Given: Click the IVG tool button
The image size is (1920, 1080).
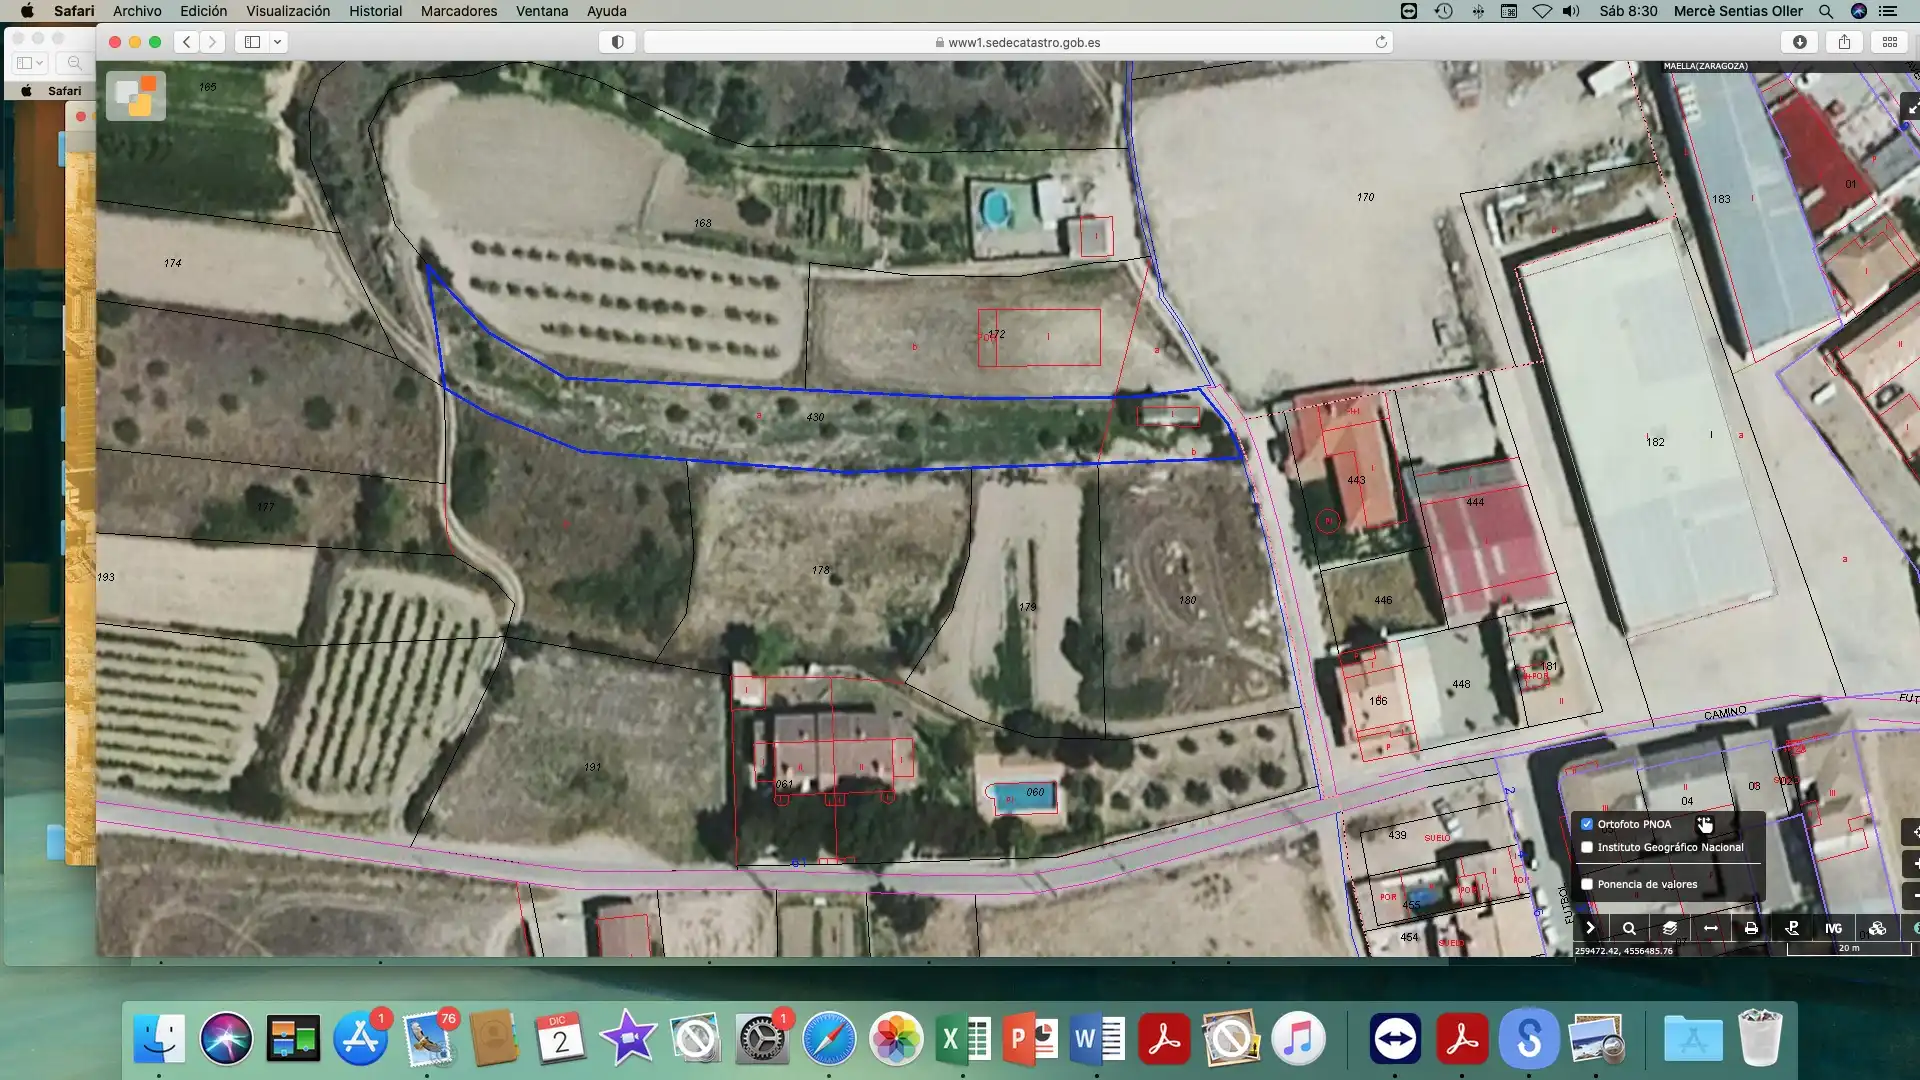Looking at the screenshot, I should click(1833, 928).
